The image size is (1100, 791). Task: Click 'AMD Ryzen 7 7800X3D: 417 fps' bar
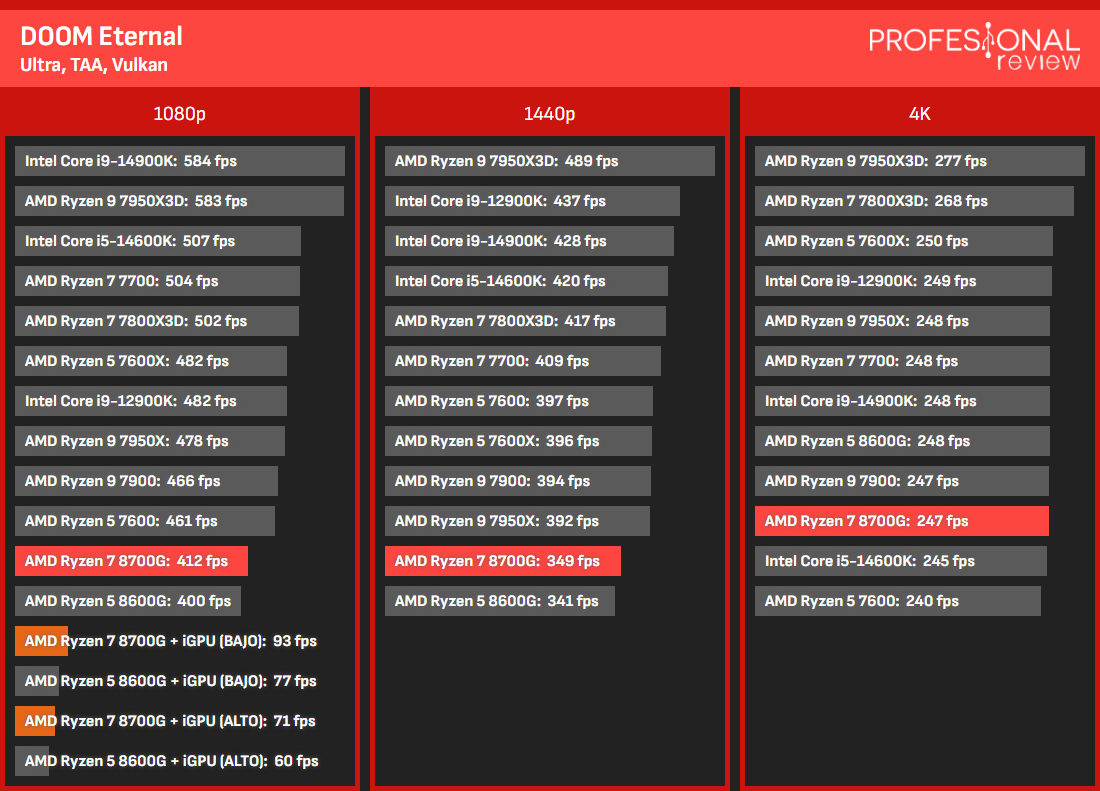(x=525, y=320)
